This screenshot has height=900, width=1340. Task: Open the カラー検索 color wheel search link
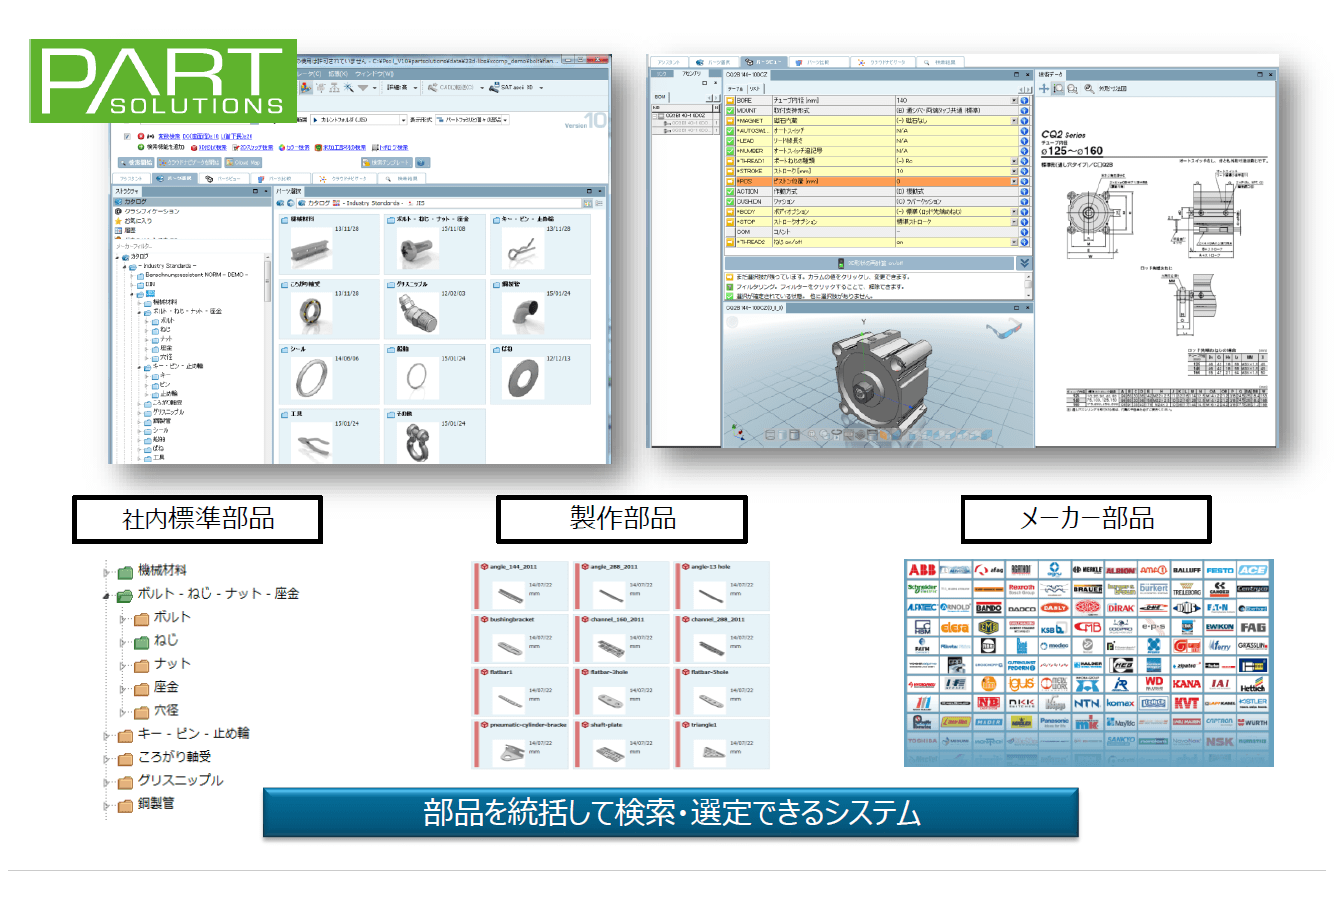[x=294, y=147]
